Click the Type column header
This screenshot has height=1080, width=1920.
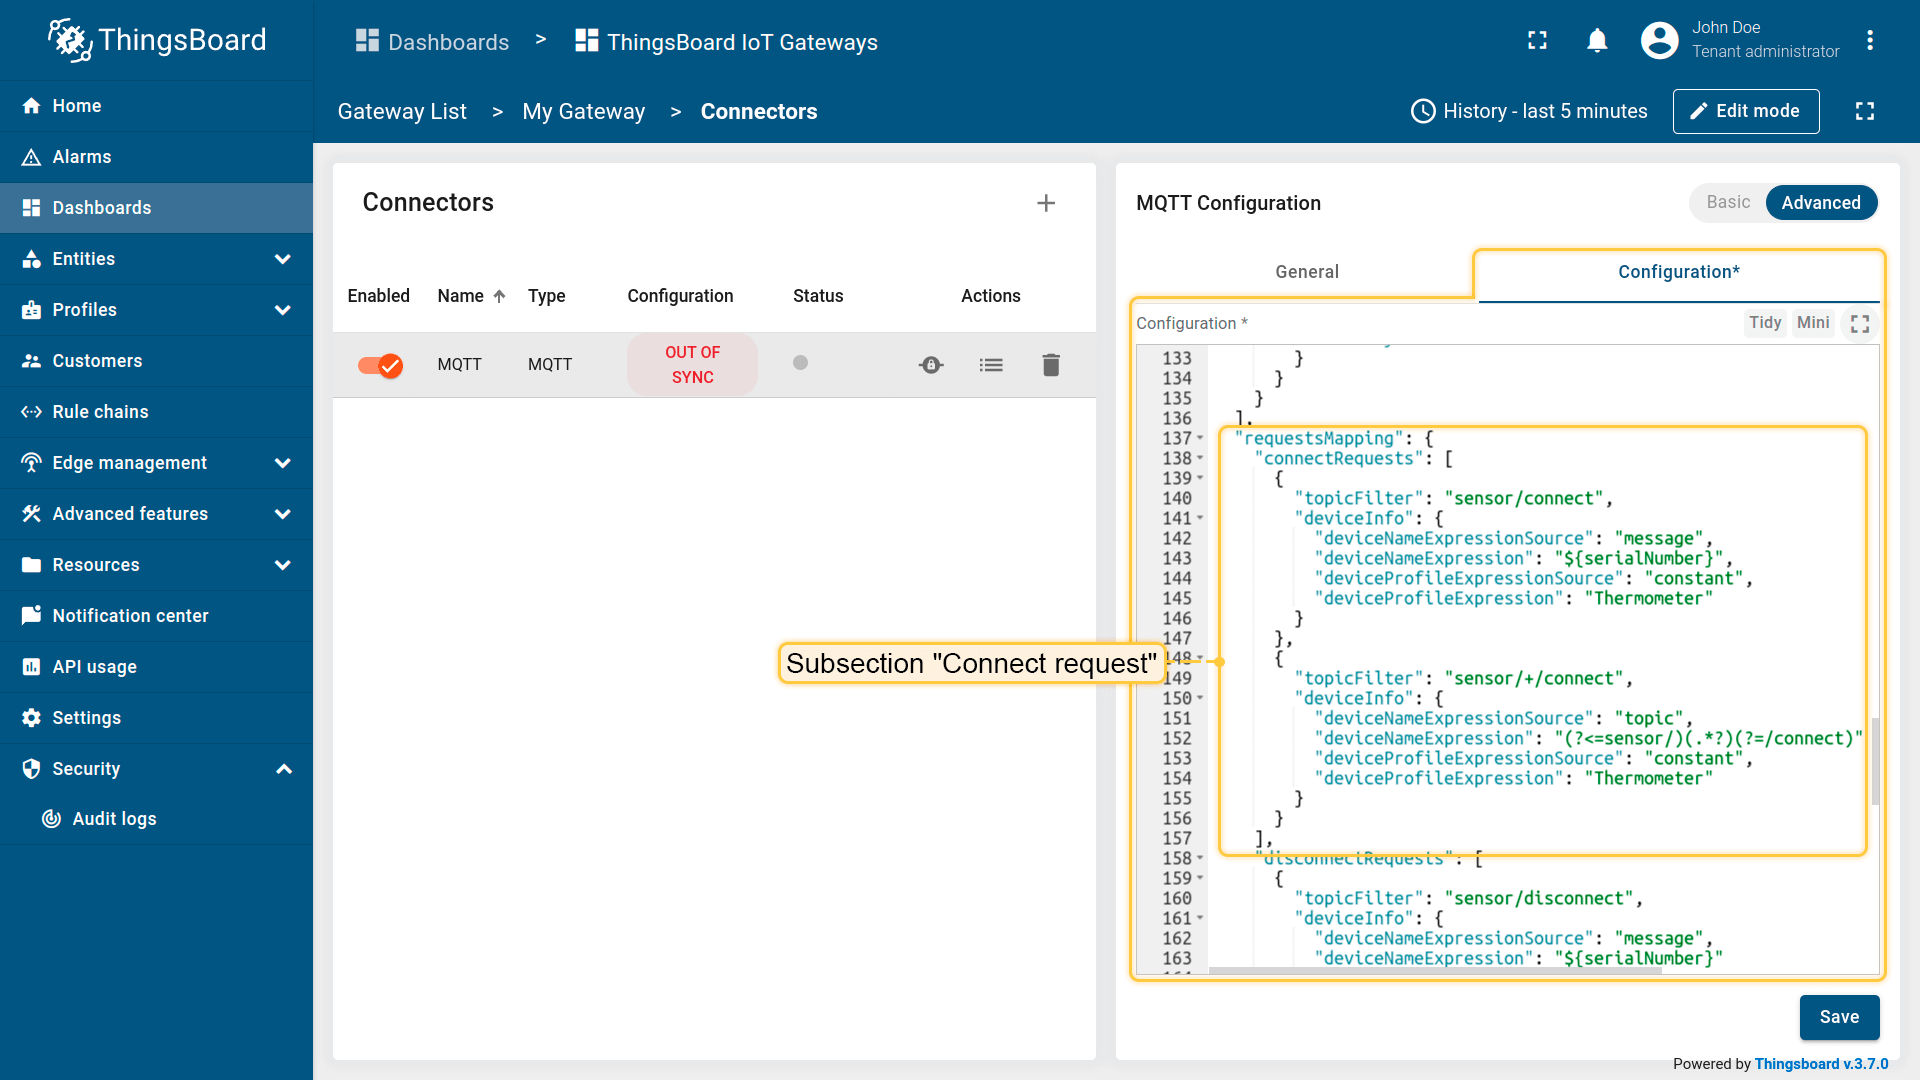coord(547,296)
